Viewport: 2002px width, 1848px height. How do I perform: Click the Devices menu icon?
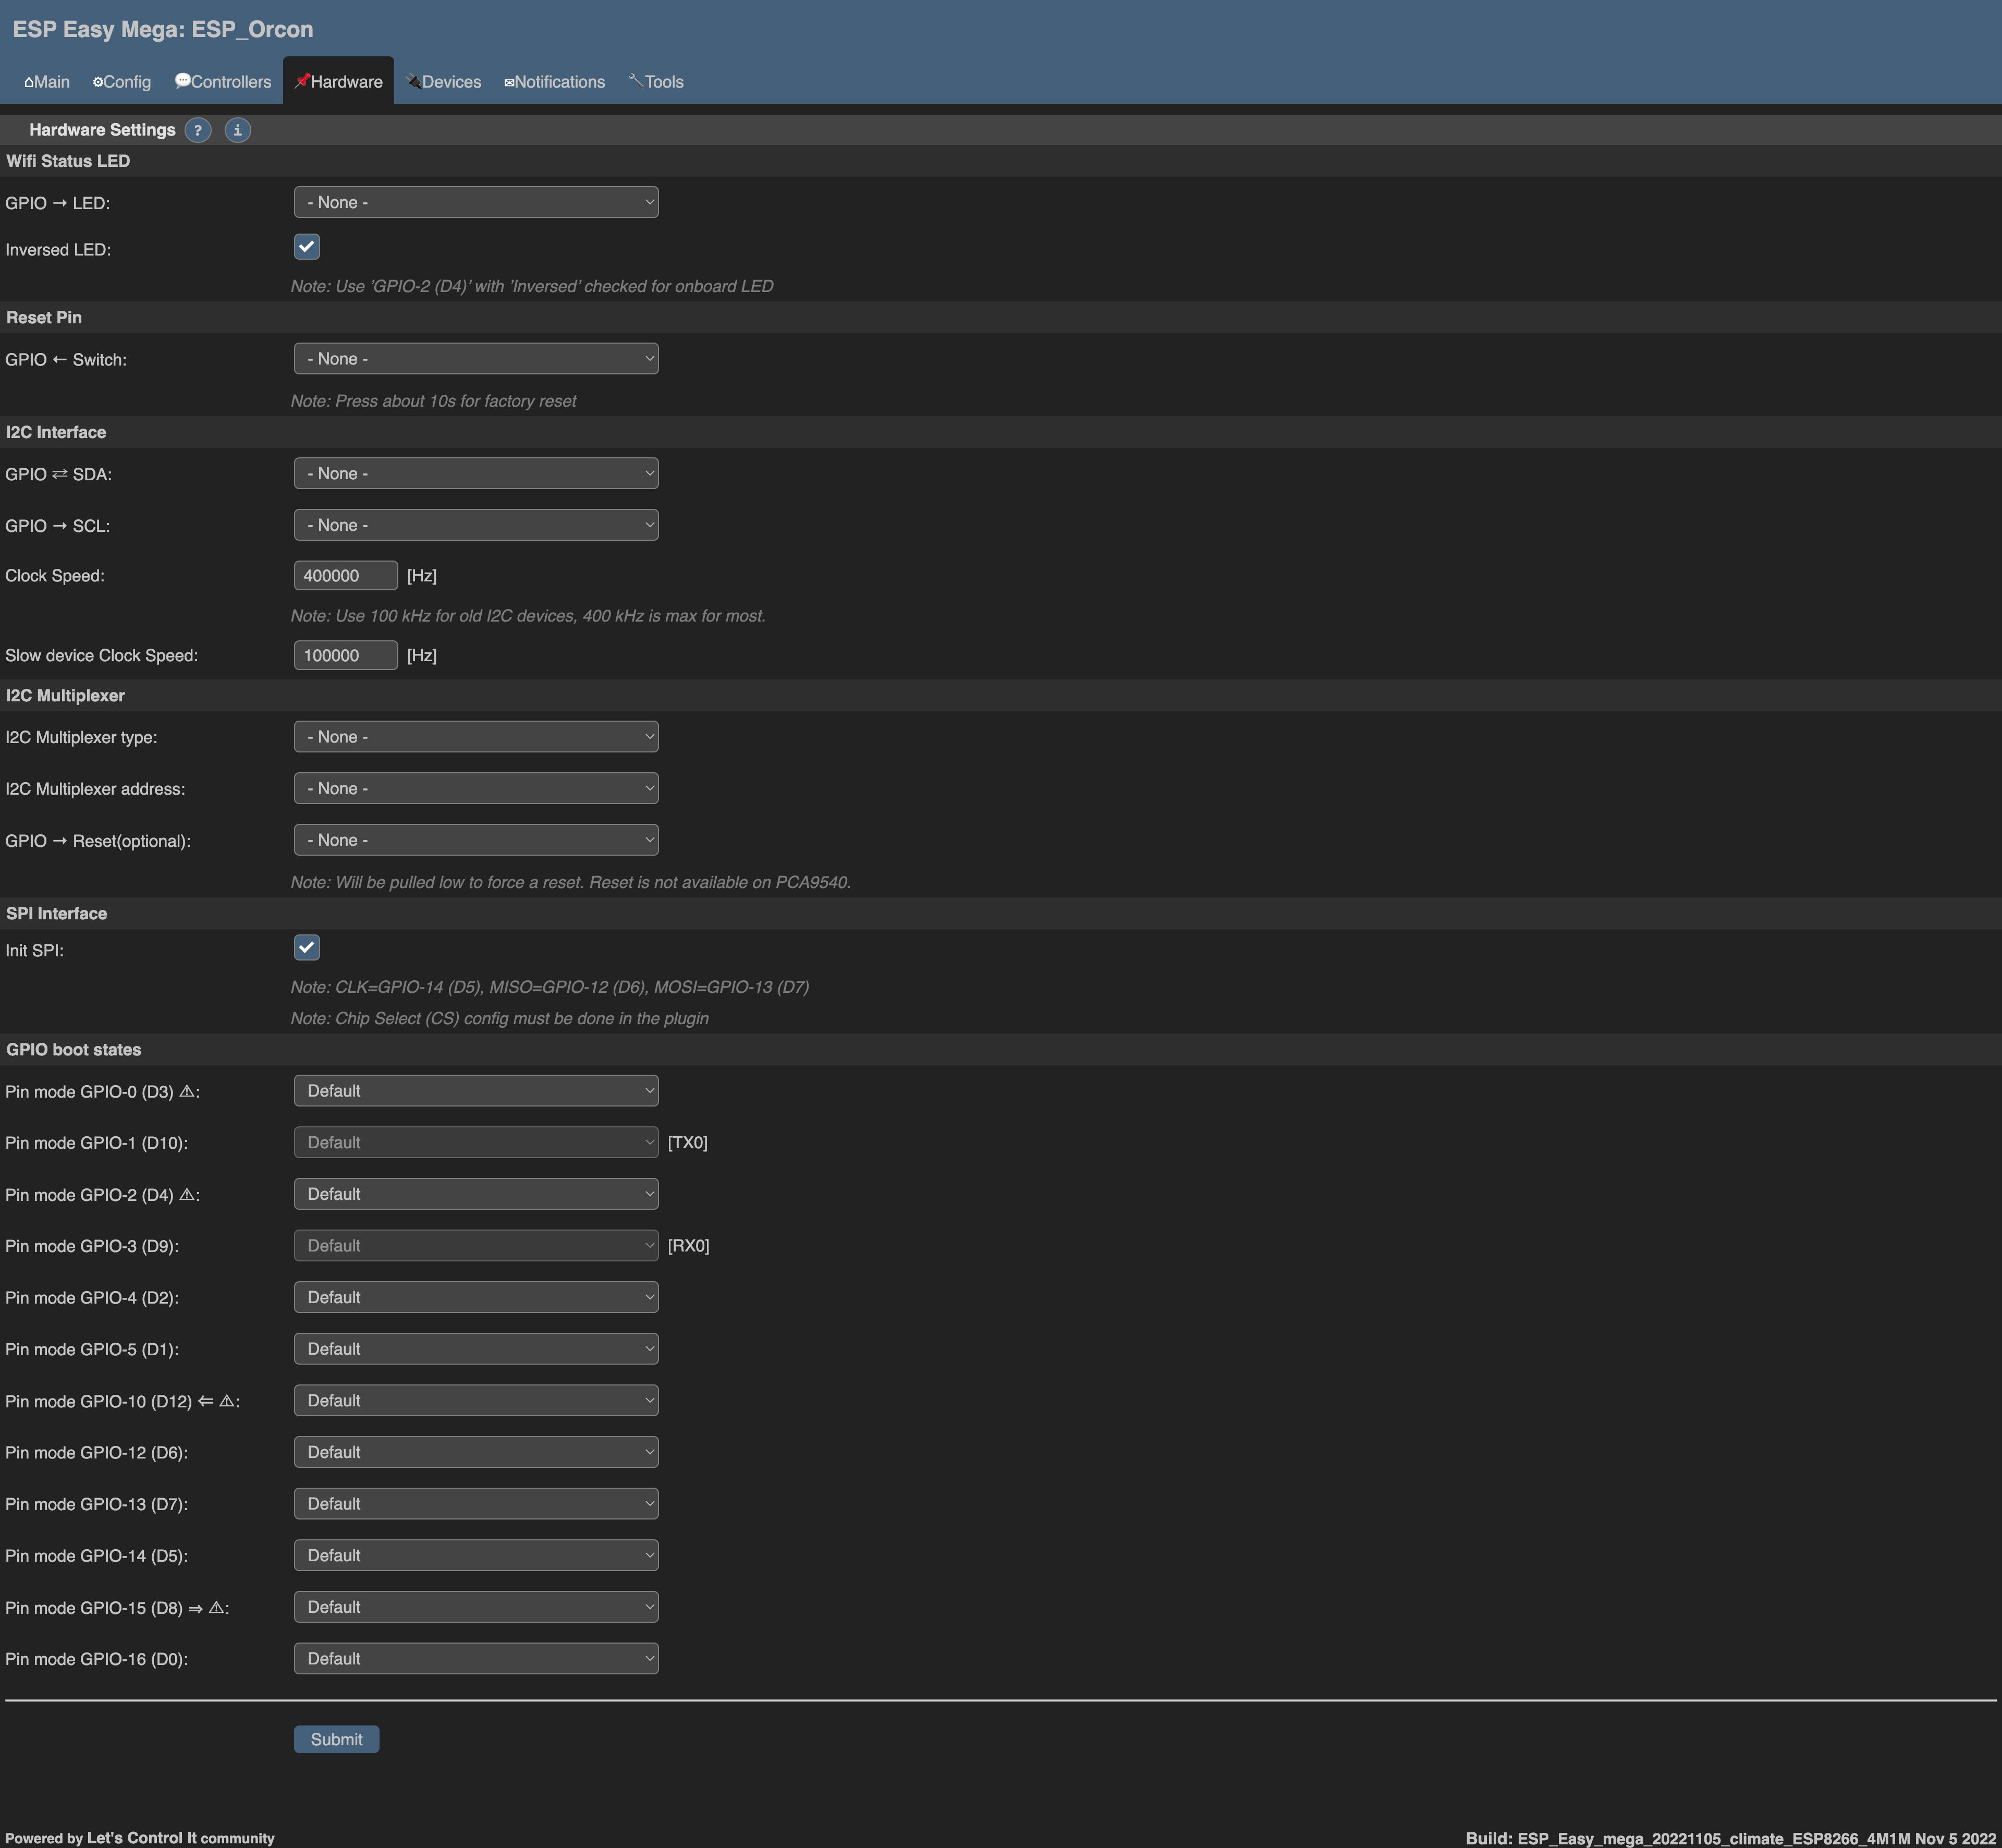pyautogui.click(x=415, y=82)
